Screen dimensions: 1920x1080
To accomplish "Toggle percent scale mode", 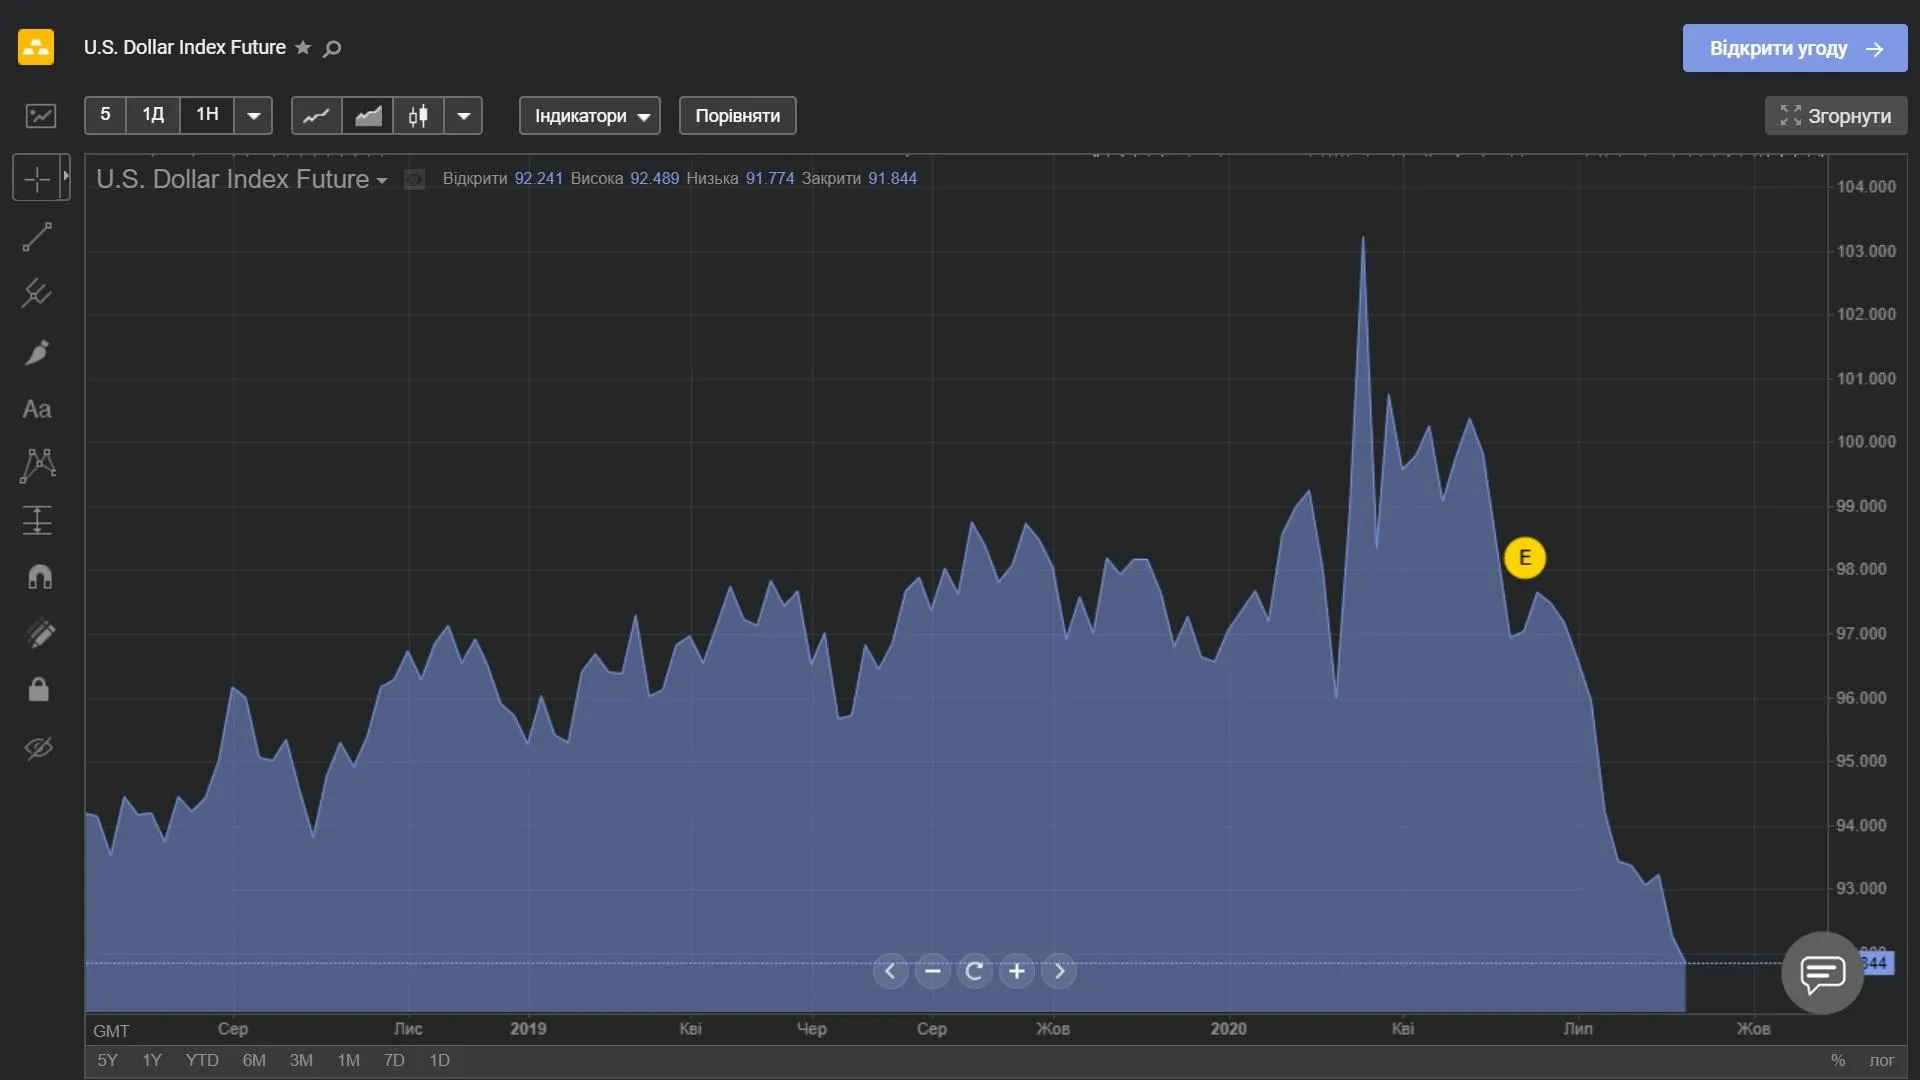I will pos(1838,1060).
